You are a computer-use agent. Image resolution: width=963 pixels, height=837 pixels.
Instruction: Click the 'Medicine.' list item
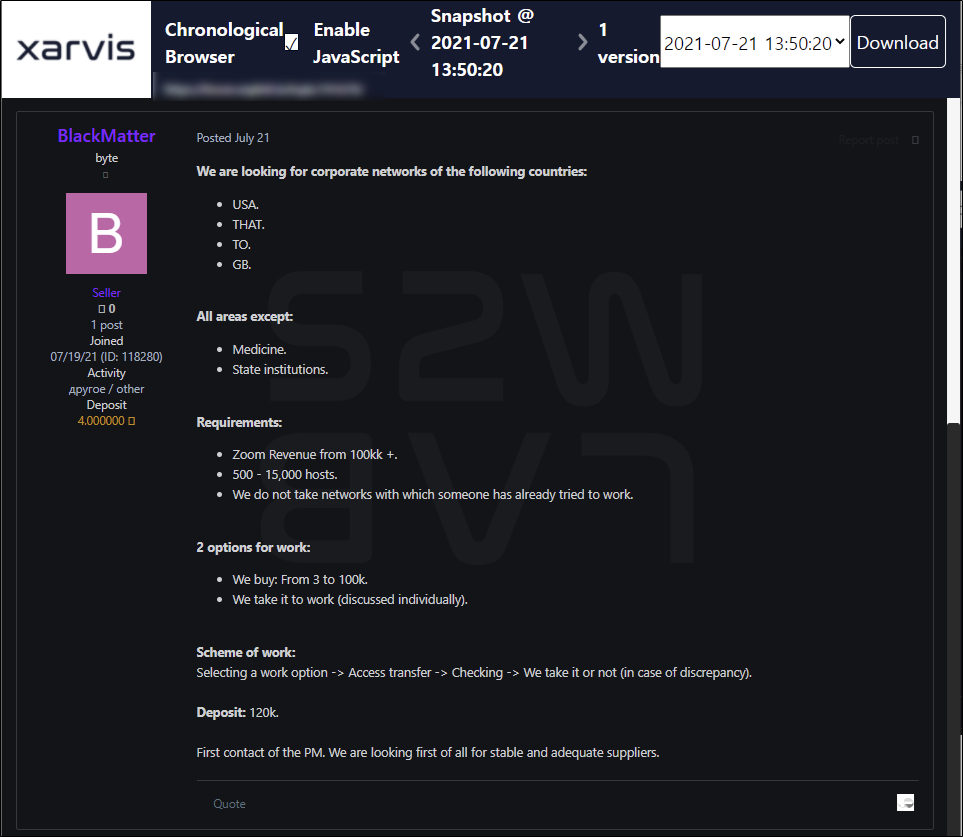click(x=259, y=349)
